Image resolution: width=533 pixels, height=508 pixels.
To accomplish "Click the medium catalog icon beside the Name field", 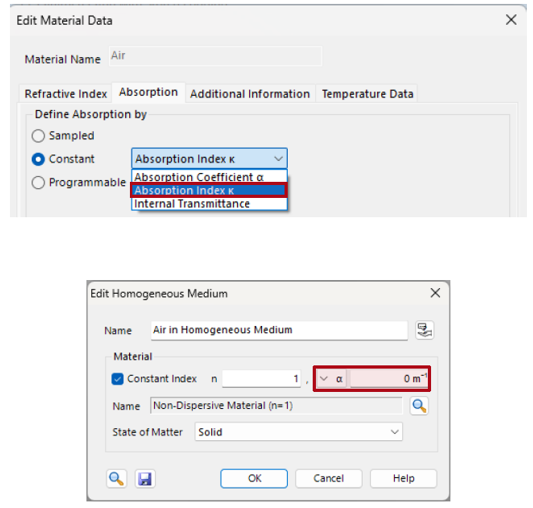I will (x=424, y=330).
